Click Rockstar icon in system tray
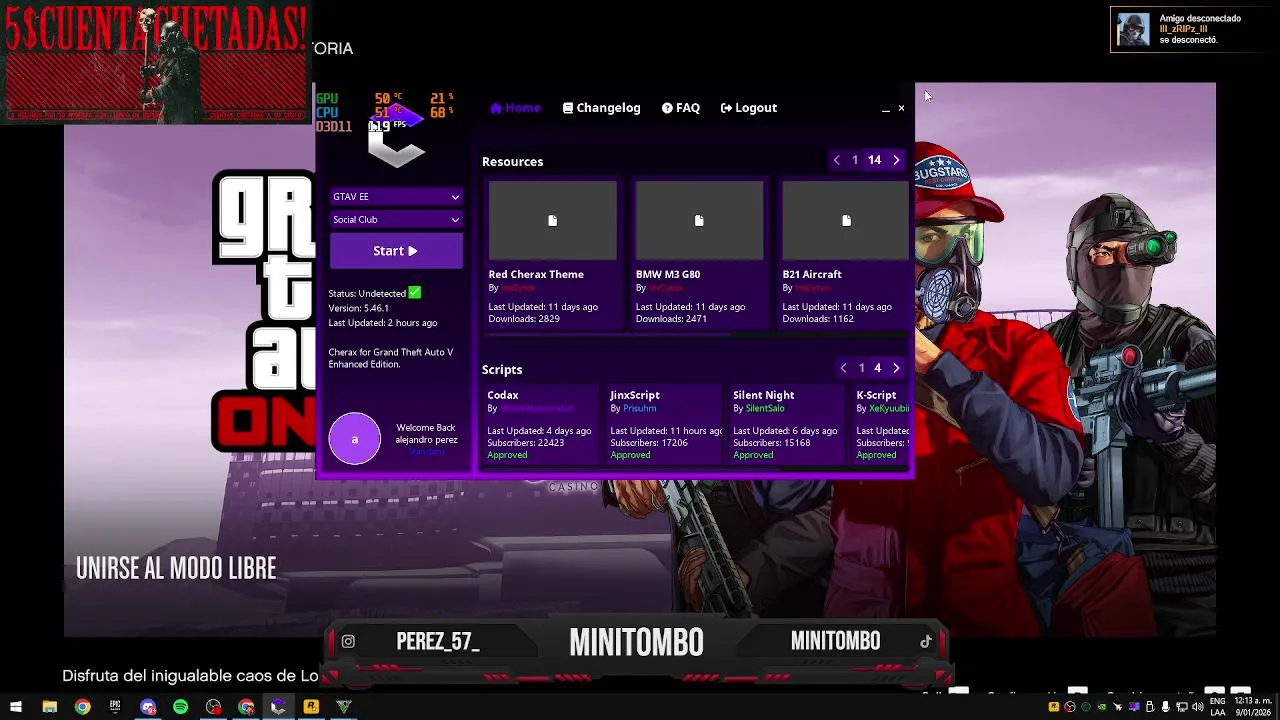 (x=1054, y=707)
